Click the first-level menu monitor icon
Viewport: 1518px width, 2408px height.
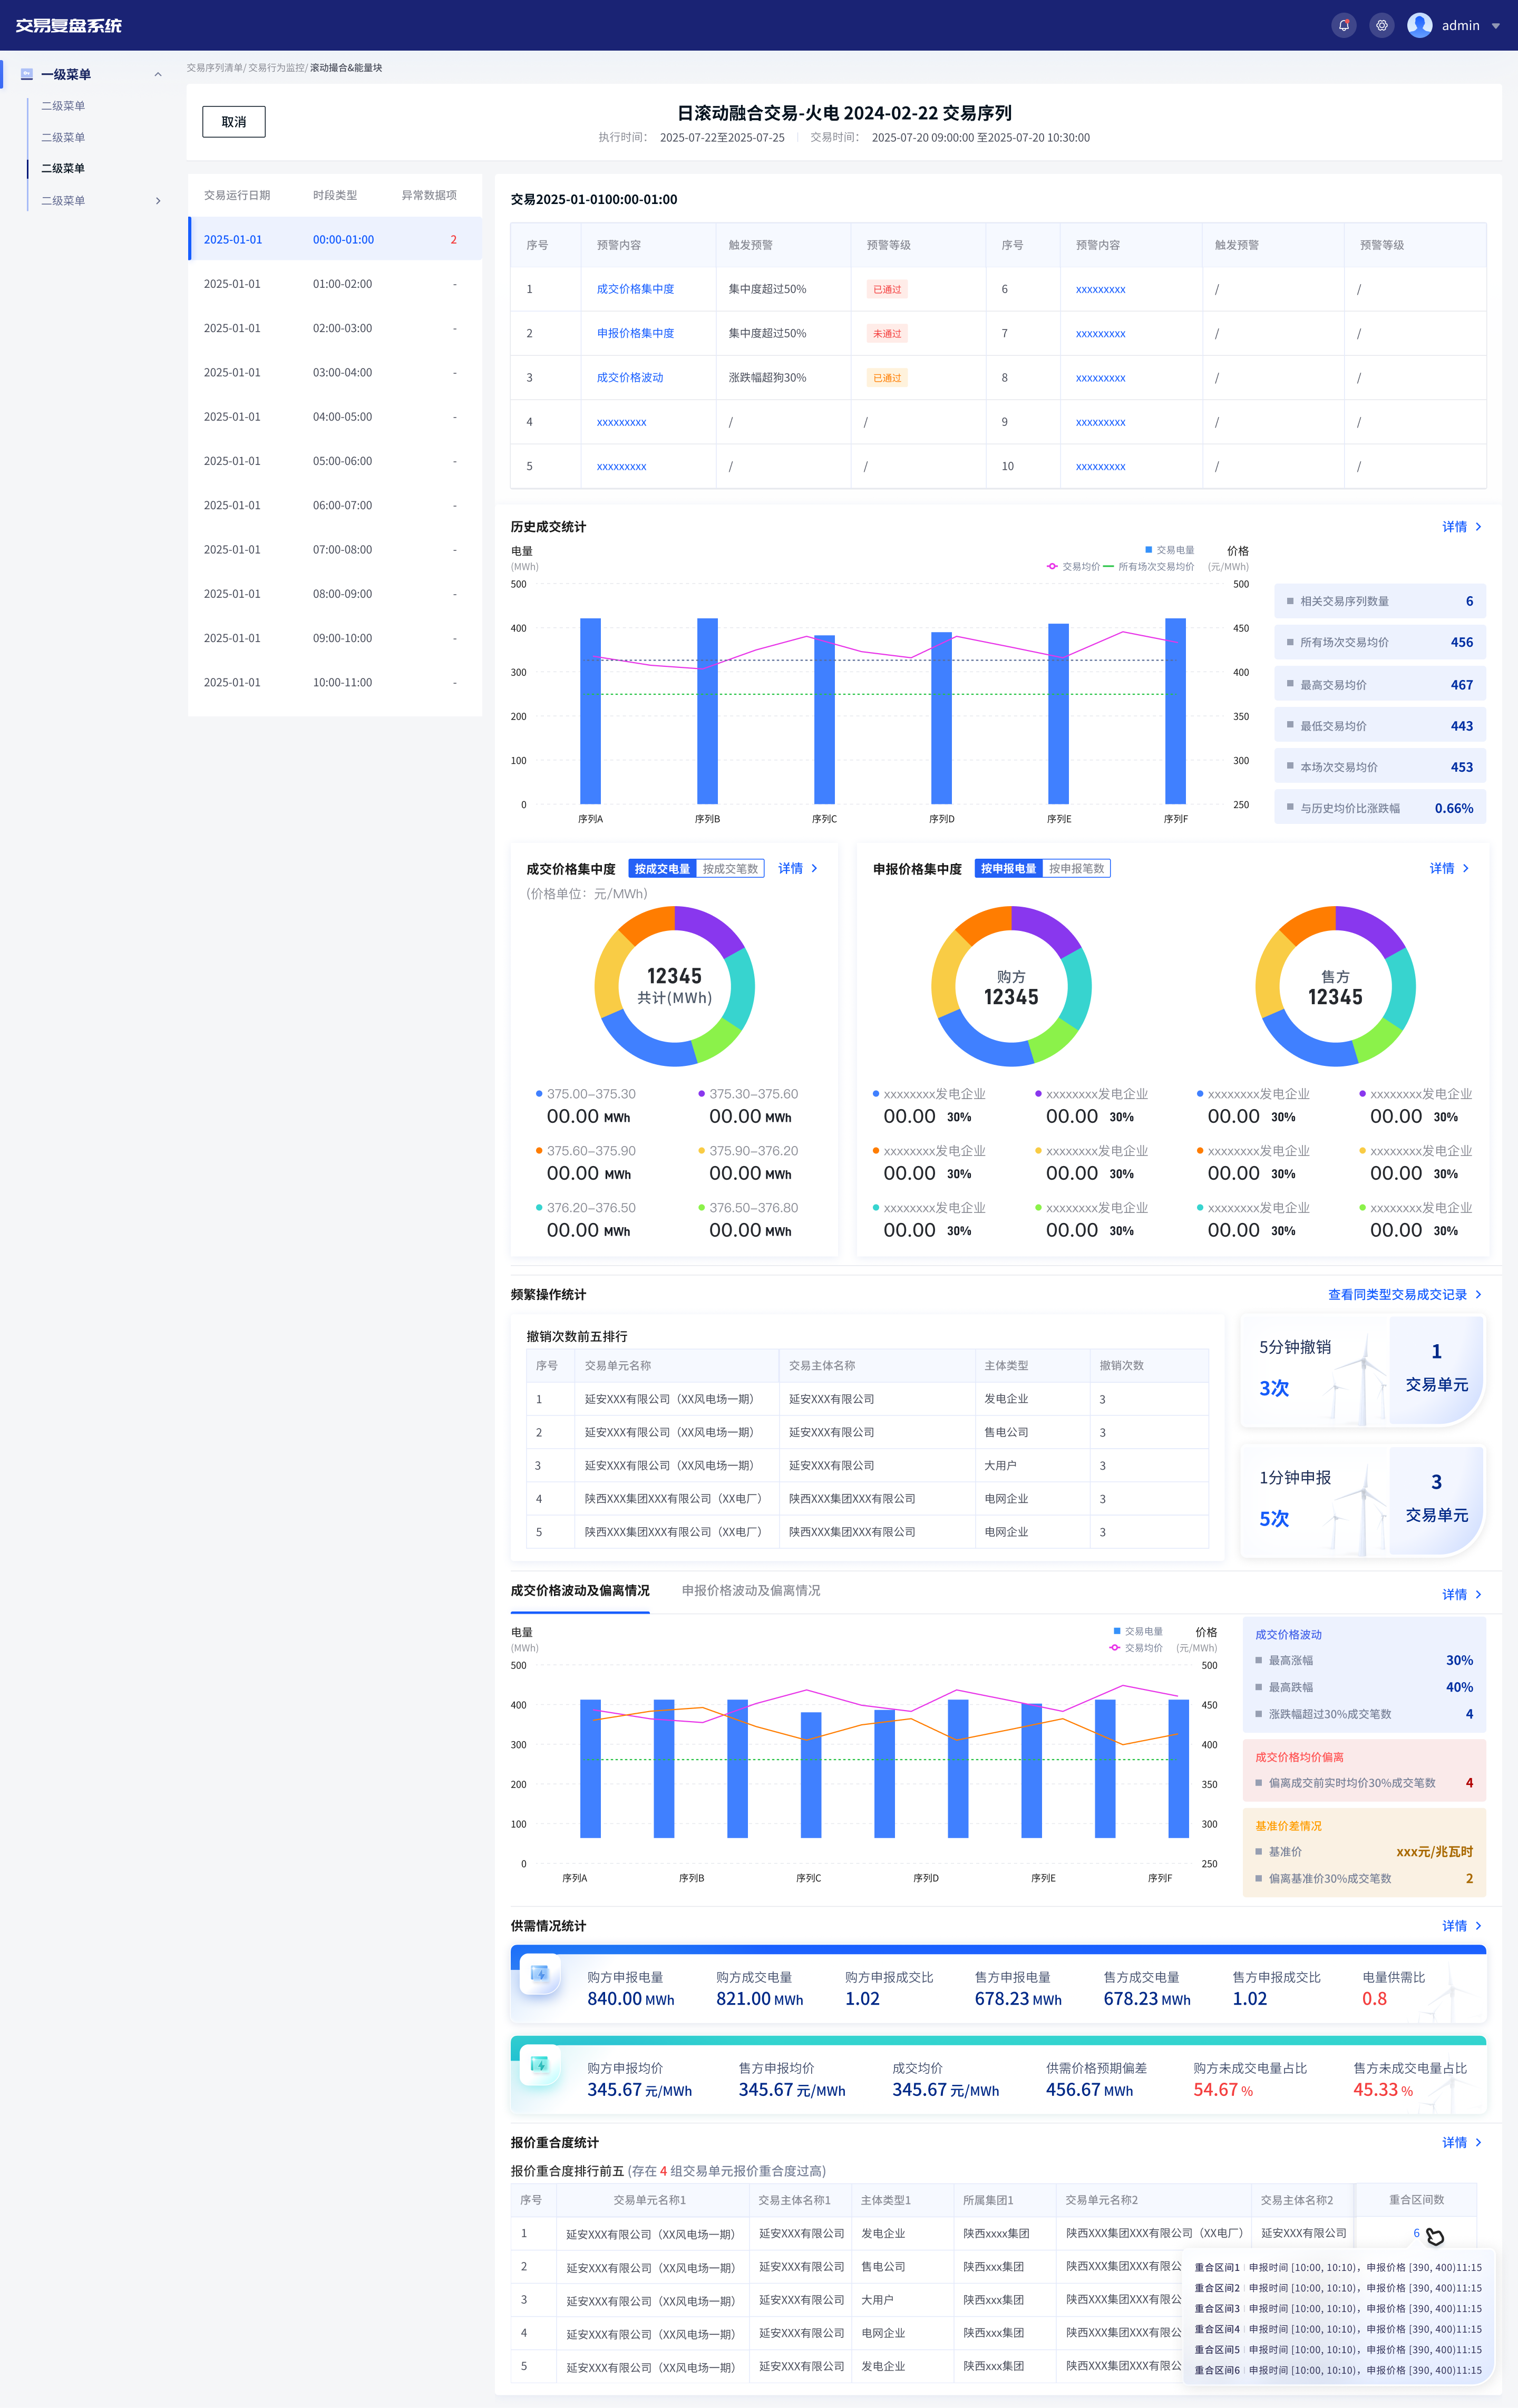(x=27, y=74)
